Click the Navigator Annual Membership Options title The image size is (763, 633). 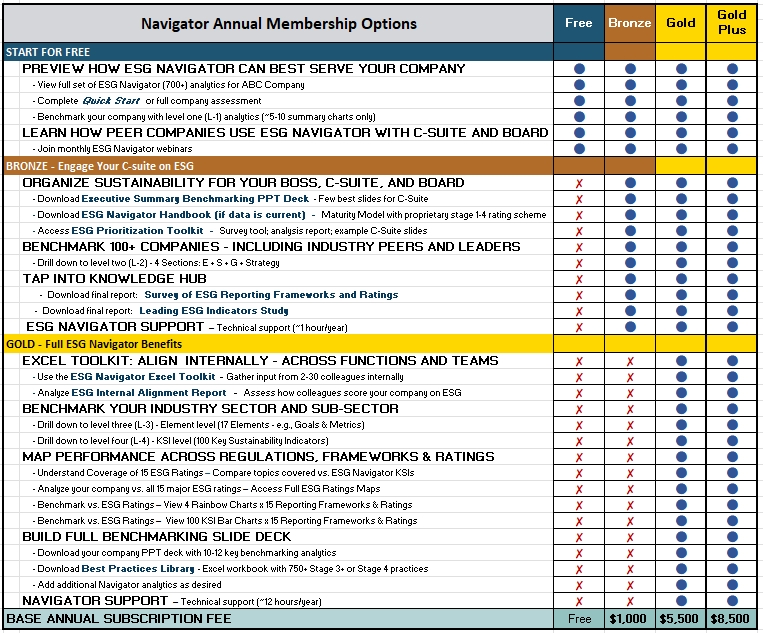(x=278, y=23)
